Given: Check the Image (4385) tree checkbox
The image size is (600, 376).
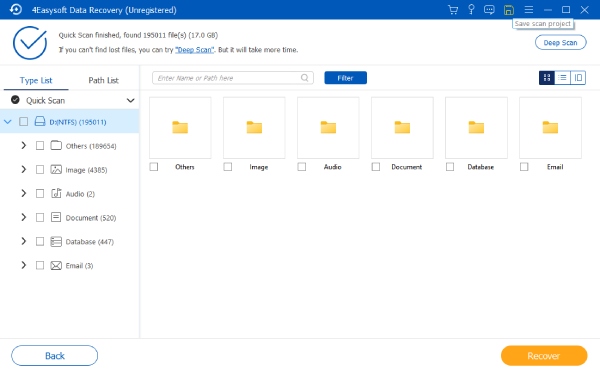Looking at the screenshot, I should (x=40, y=169).
